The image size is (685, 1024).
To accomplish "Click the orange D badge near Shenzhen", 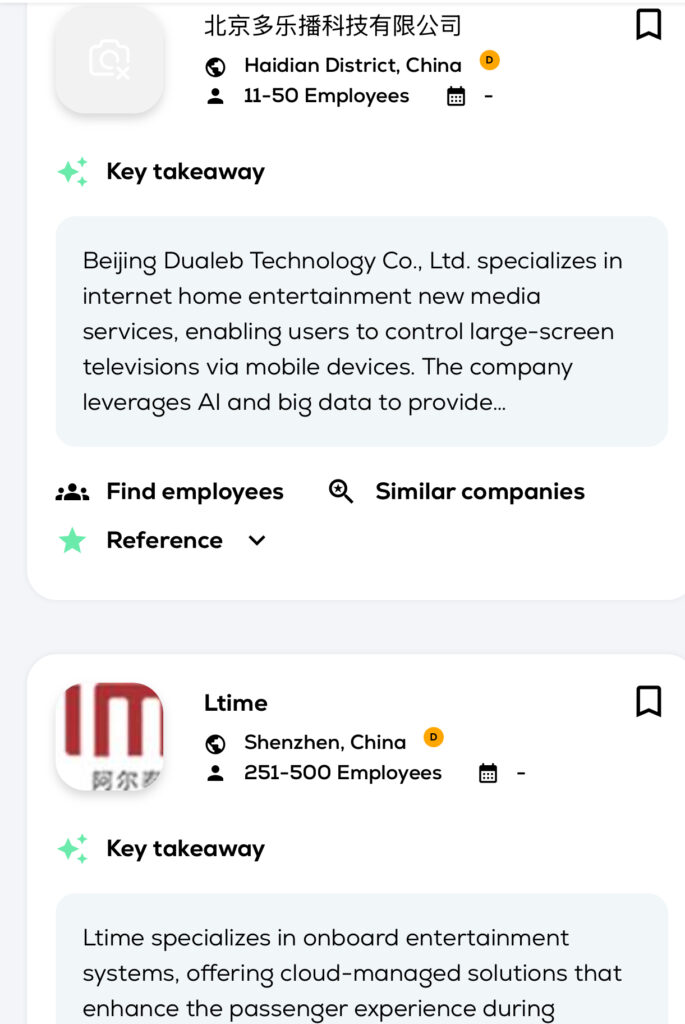I will pyautogui.click(x=433, y=737).
